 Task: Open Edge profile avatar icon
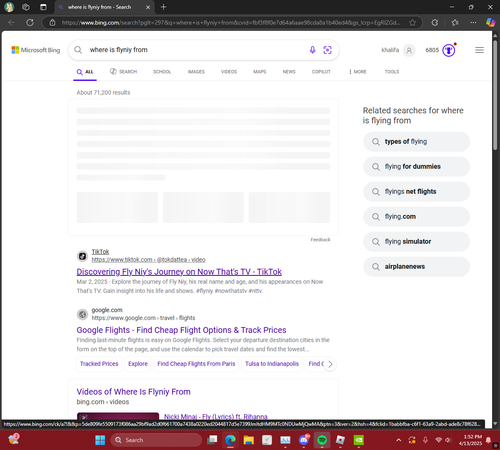pyautogui.click(x=9, y=7)
